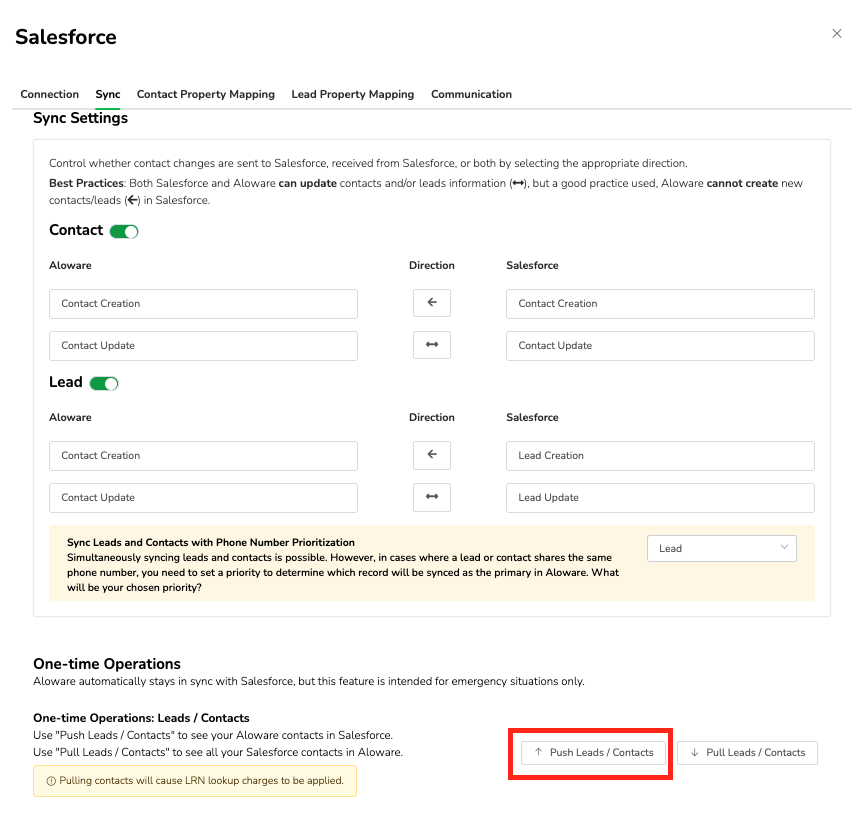Disable the Lead sync switch
This screenshot has width=860, height=817.
click(104, 383)
